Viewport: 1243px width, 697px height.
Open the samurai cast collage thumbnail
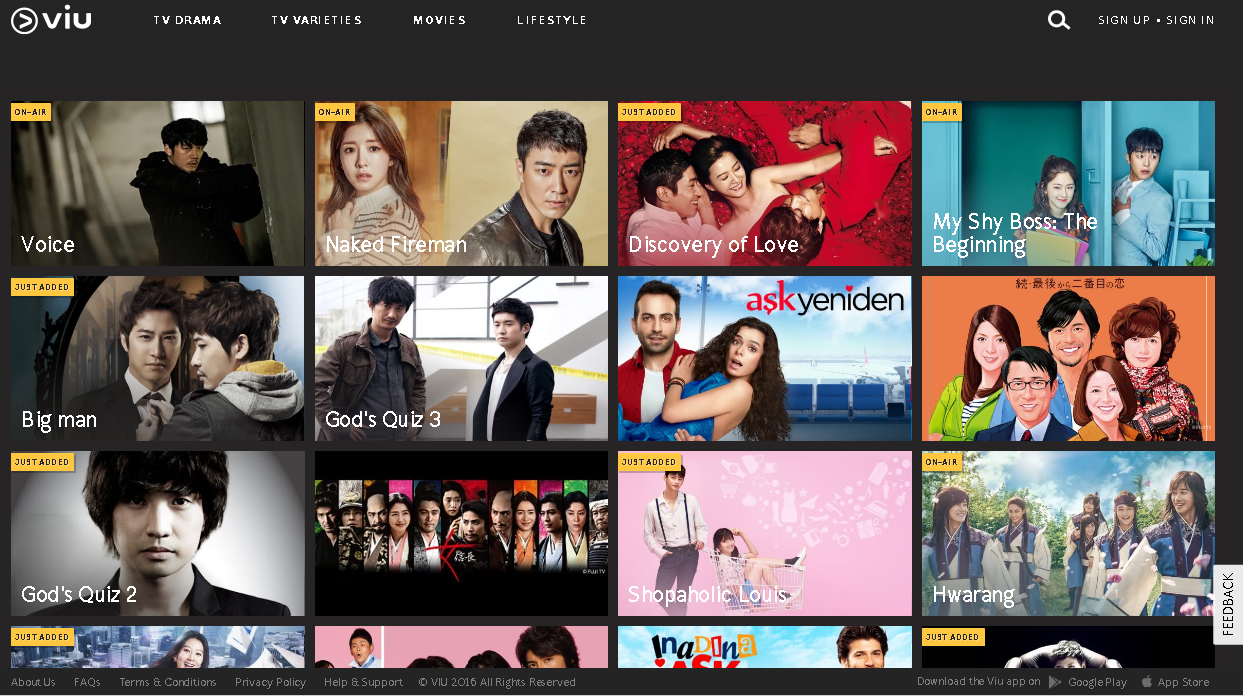(x=461, y=533)
